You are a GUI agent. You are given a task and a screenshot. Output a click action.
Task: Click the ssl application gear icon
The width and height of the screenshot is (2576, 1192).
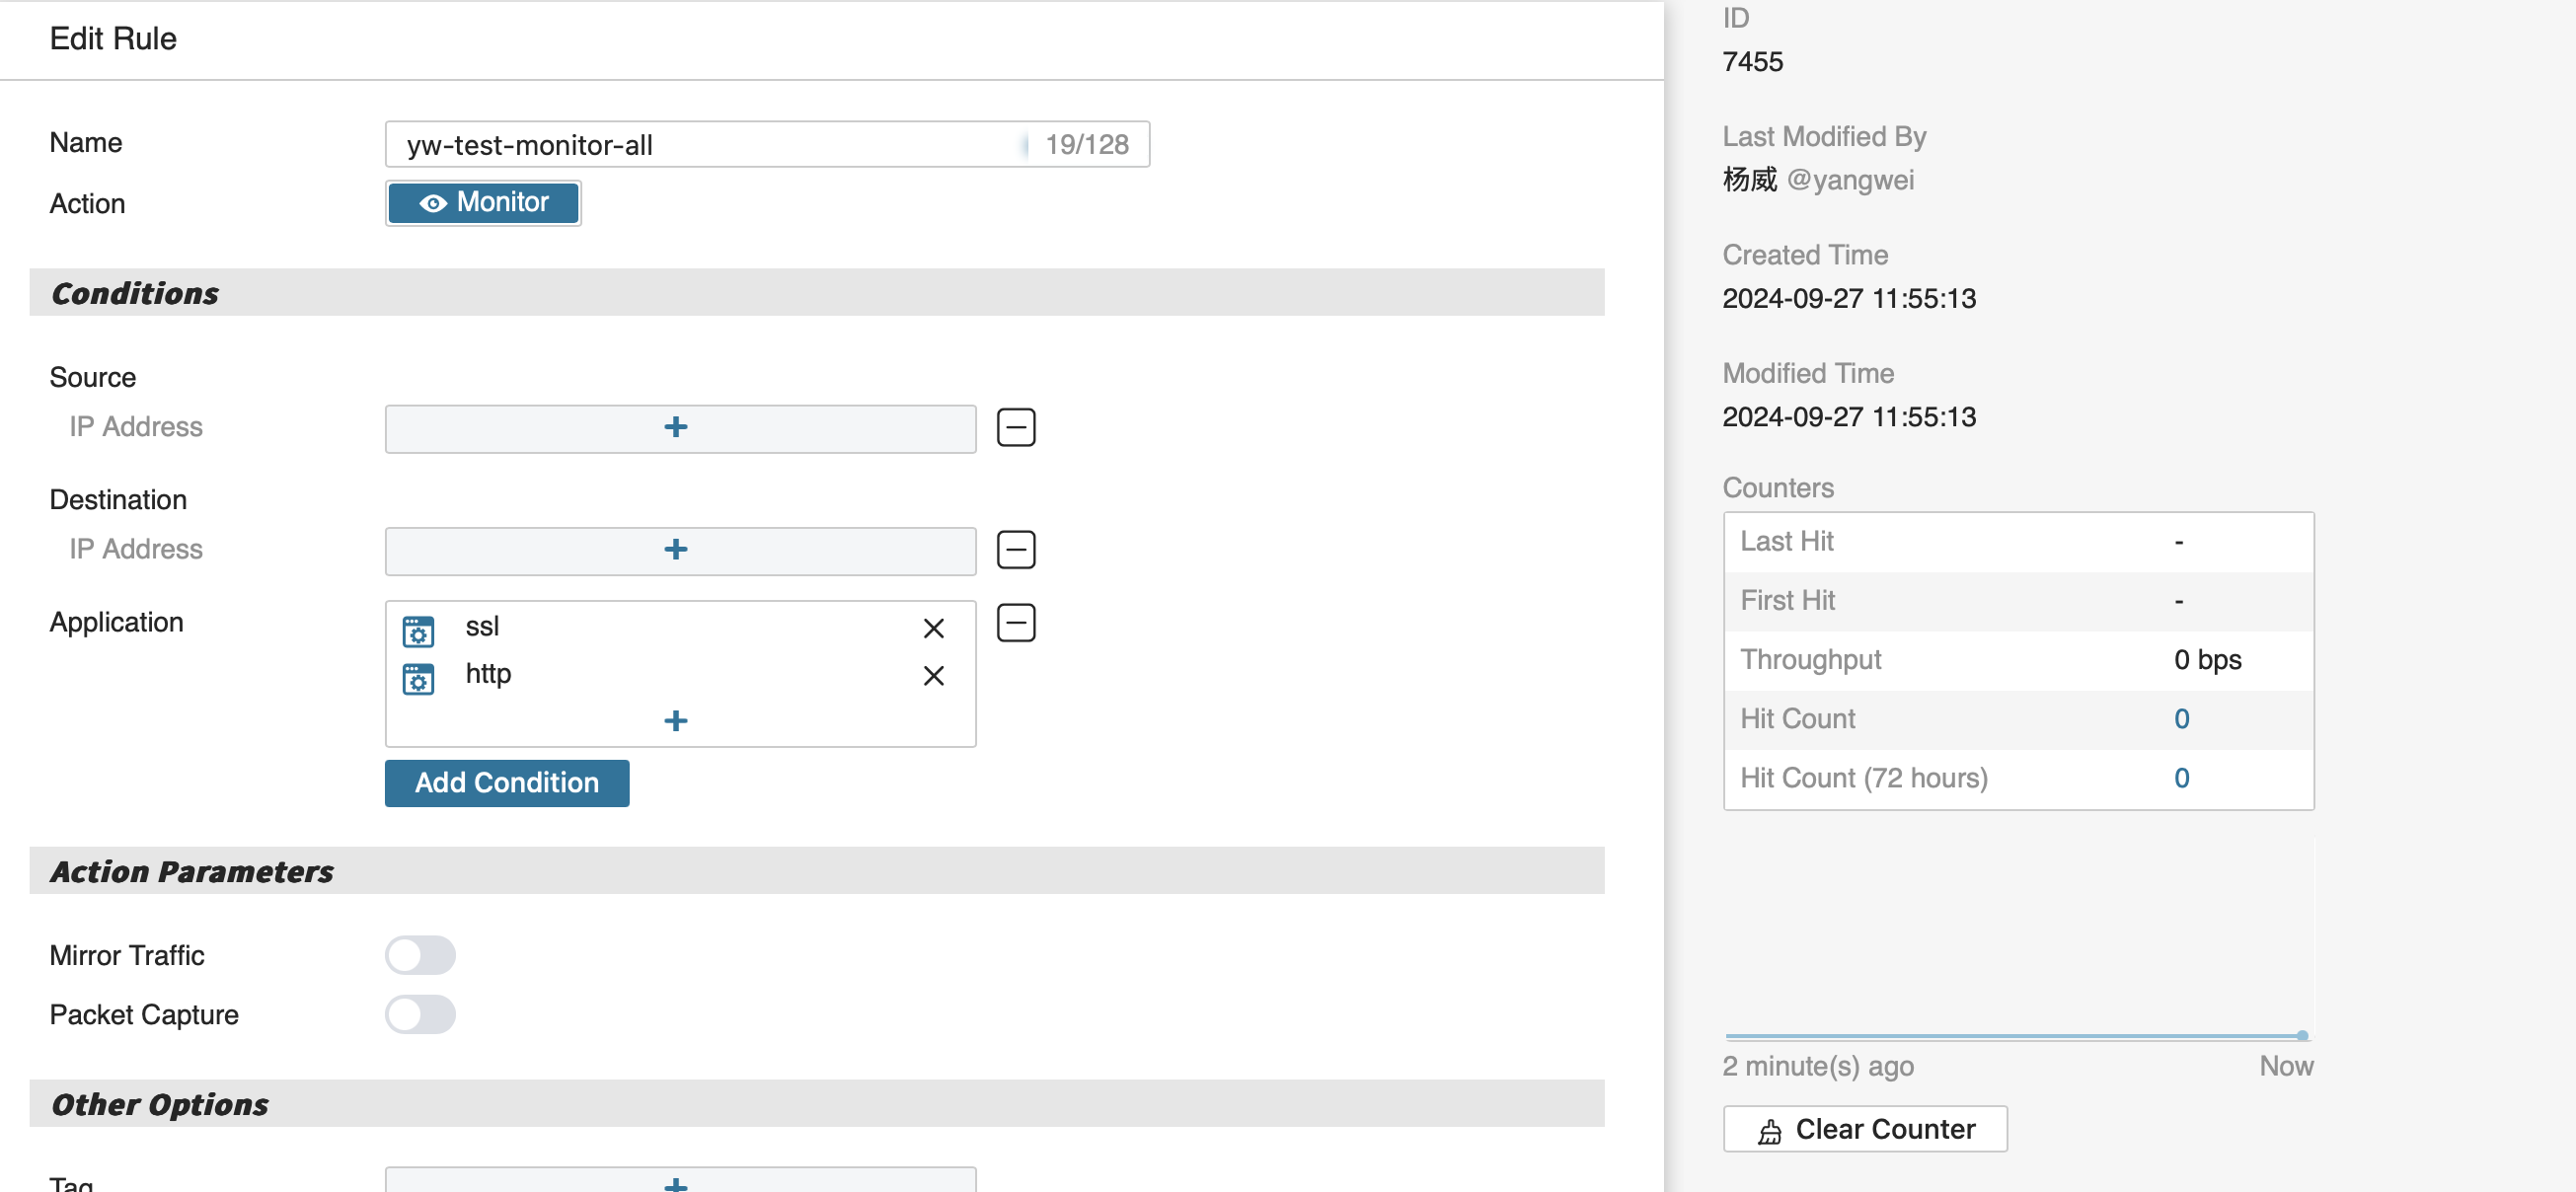pos(418,631)
